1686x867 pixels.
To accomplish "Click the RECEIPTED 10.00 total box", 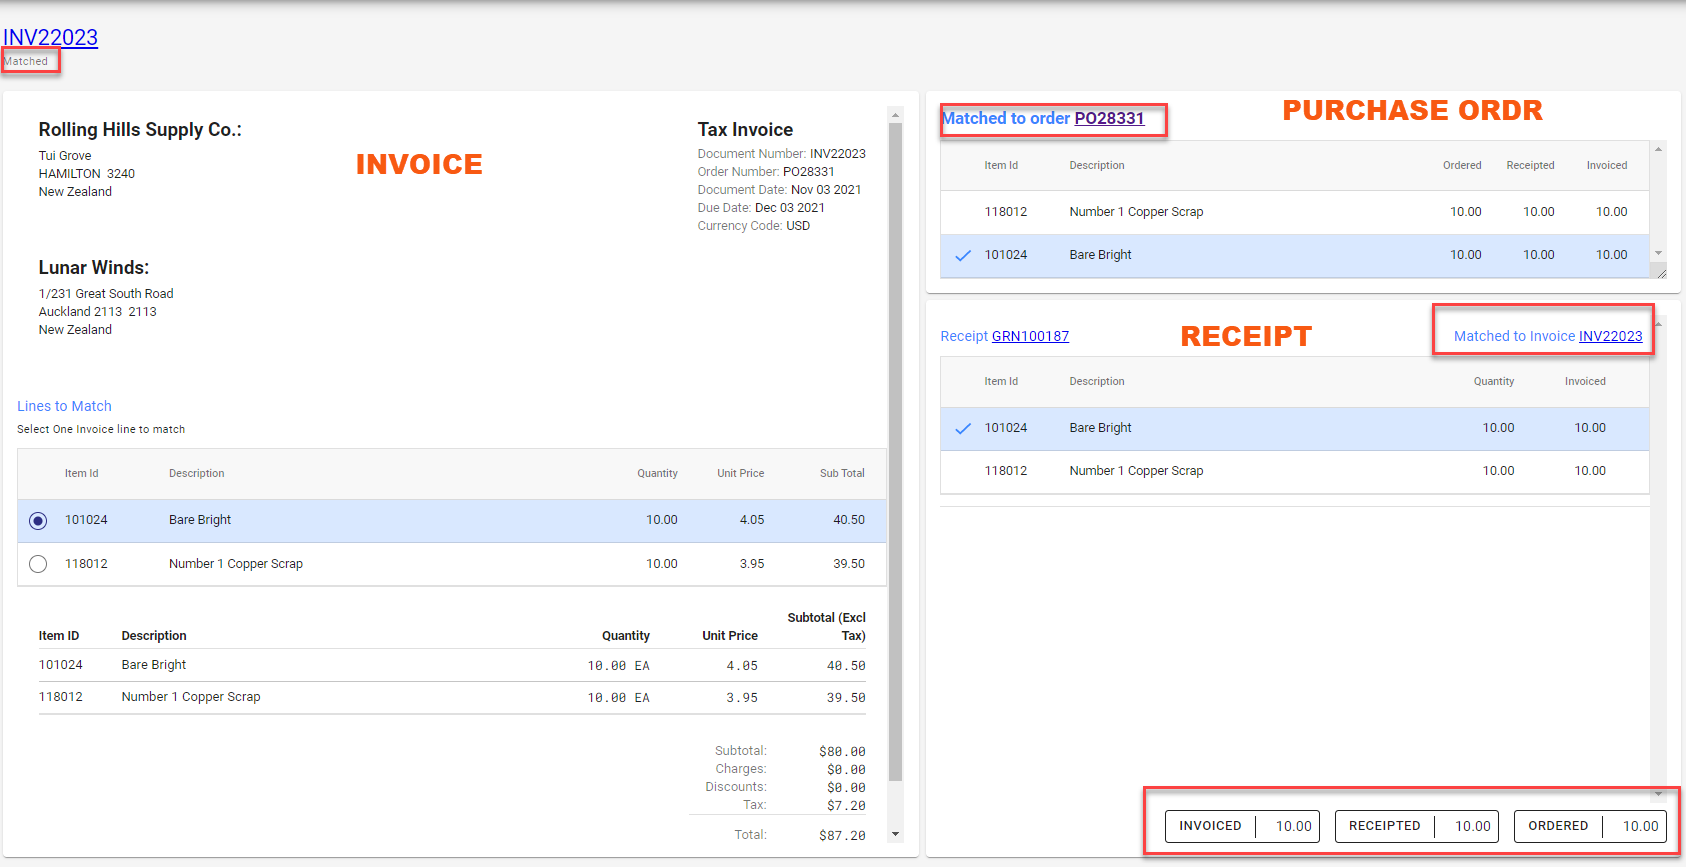I will pos(1417,826).
